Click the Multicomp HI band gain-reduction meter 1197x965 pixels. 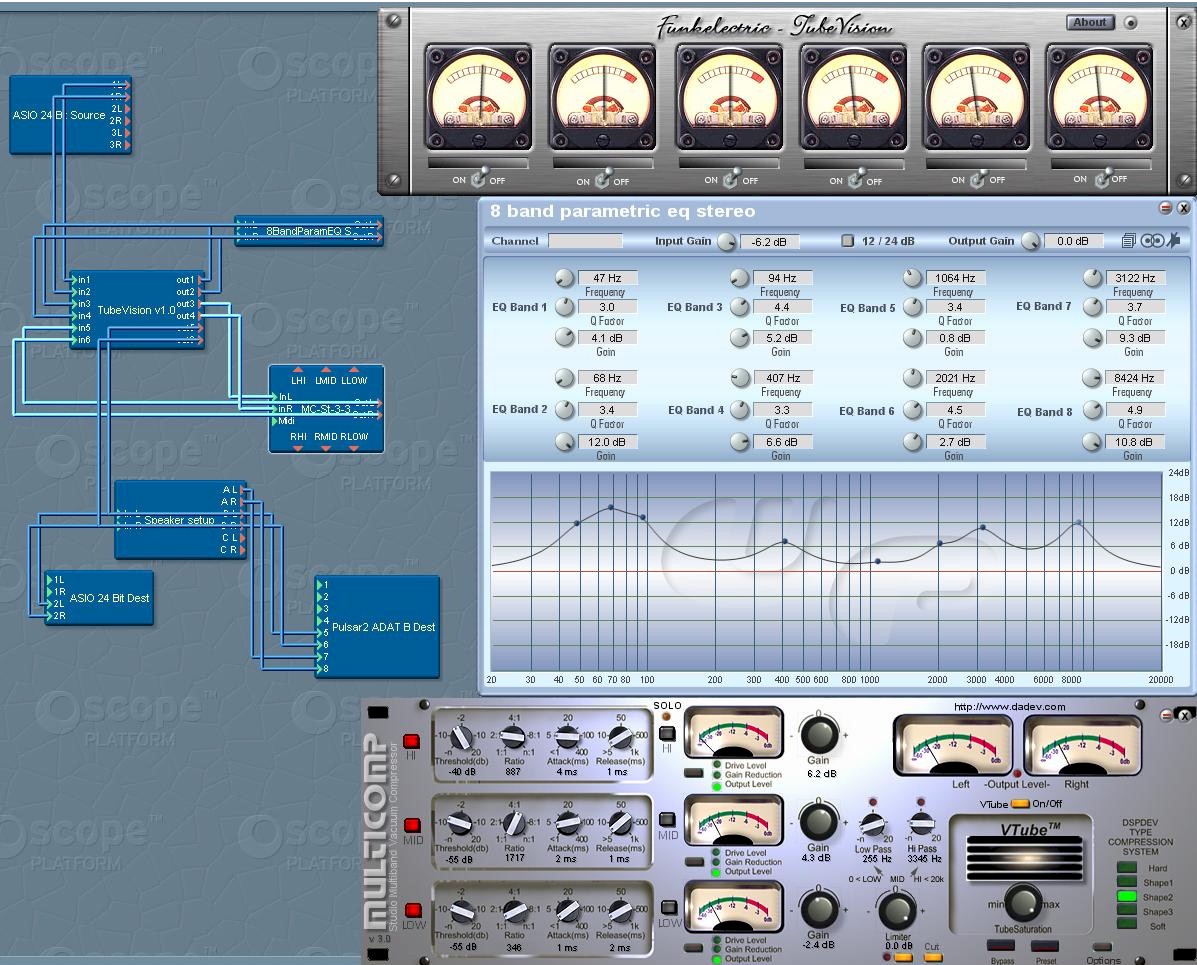coord(733,733)
